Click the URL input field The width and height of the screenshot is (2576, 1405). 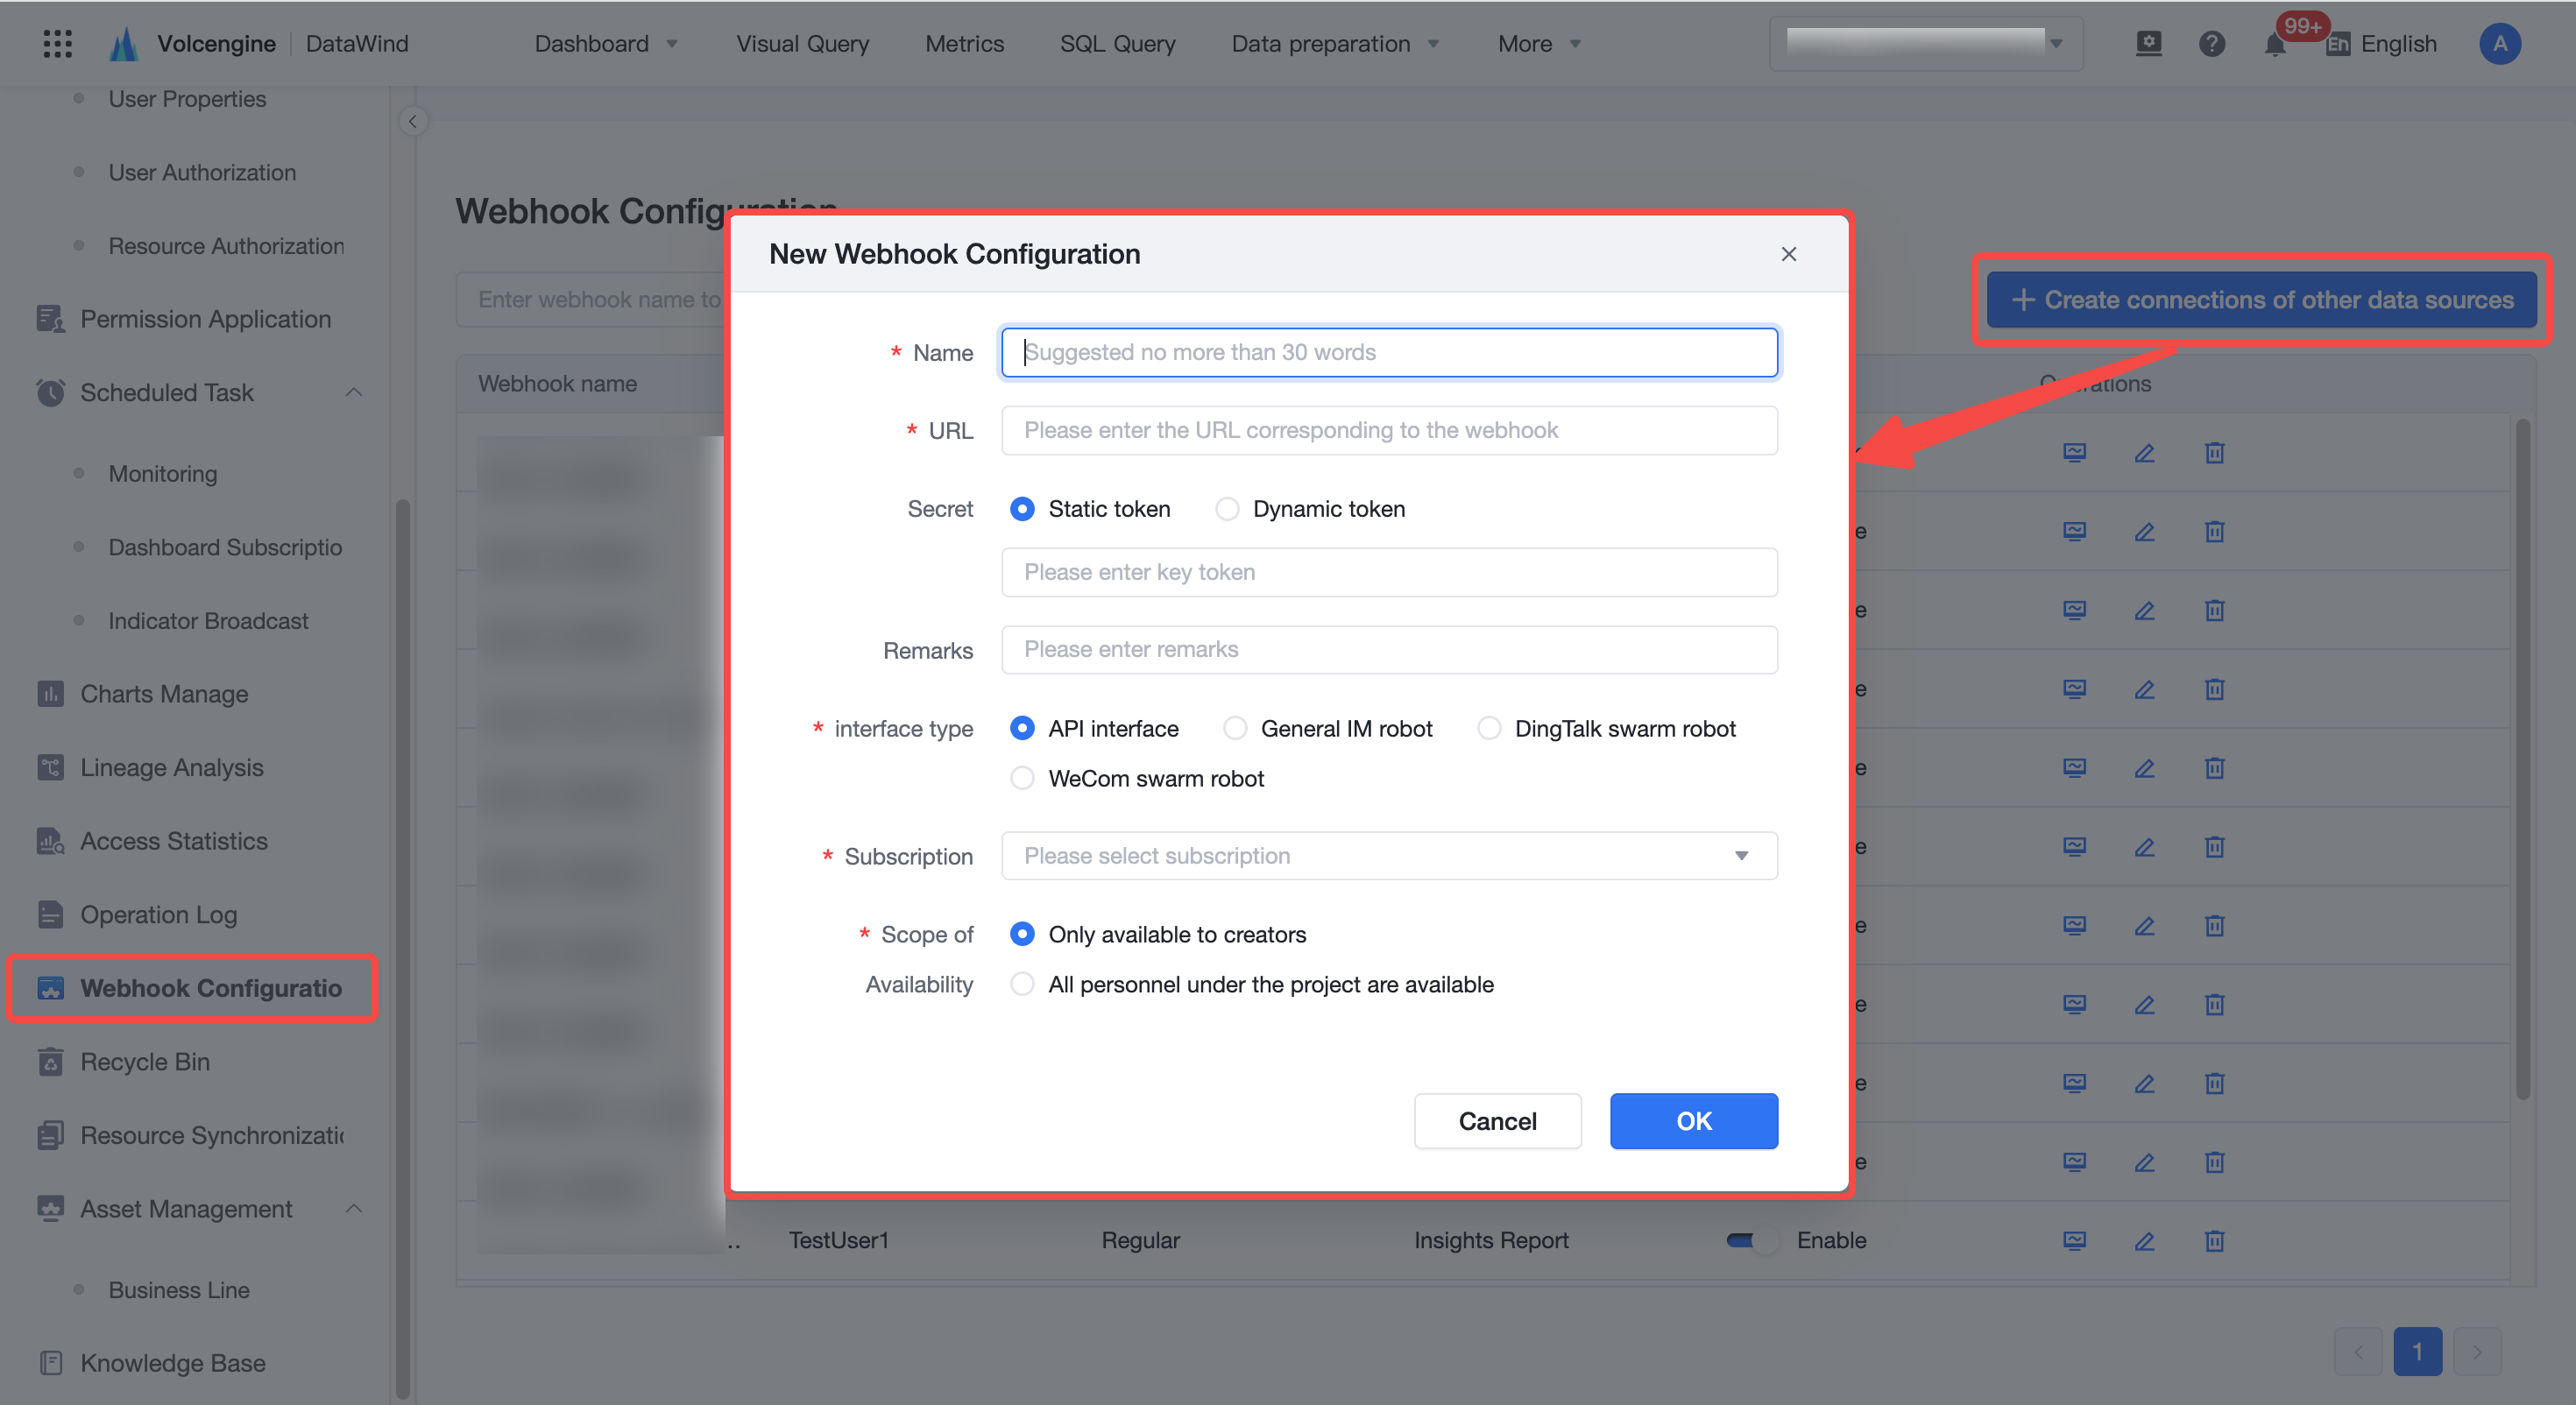tap(1389, 431)
